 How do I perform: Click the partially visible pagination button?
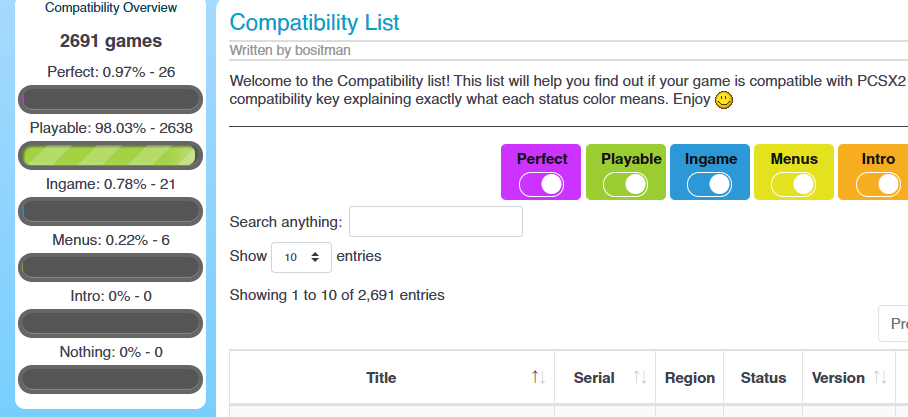894,324
